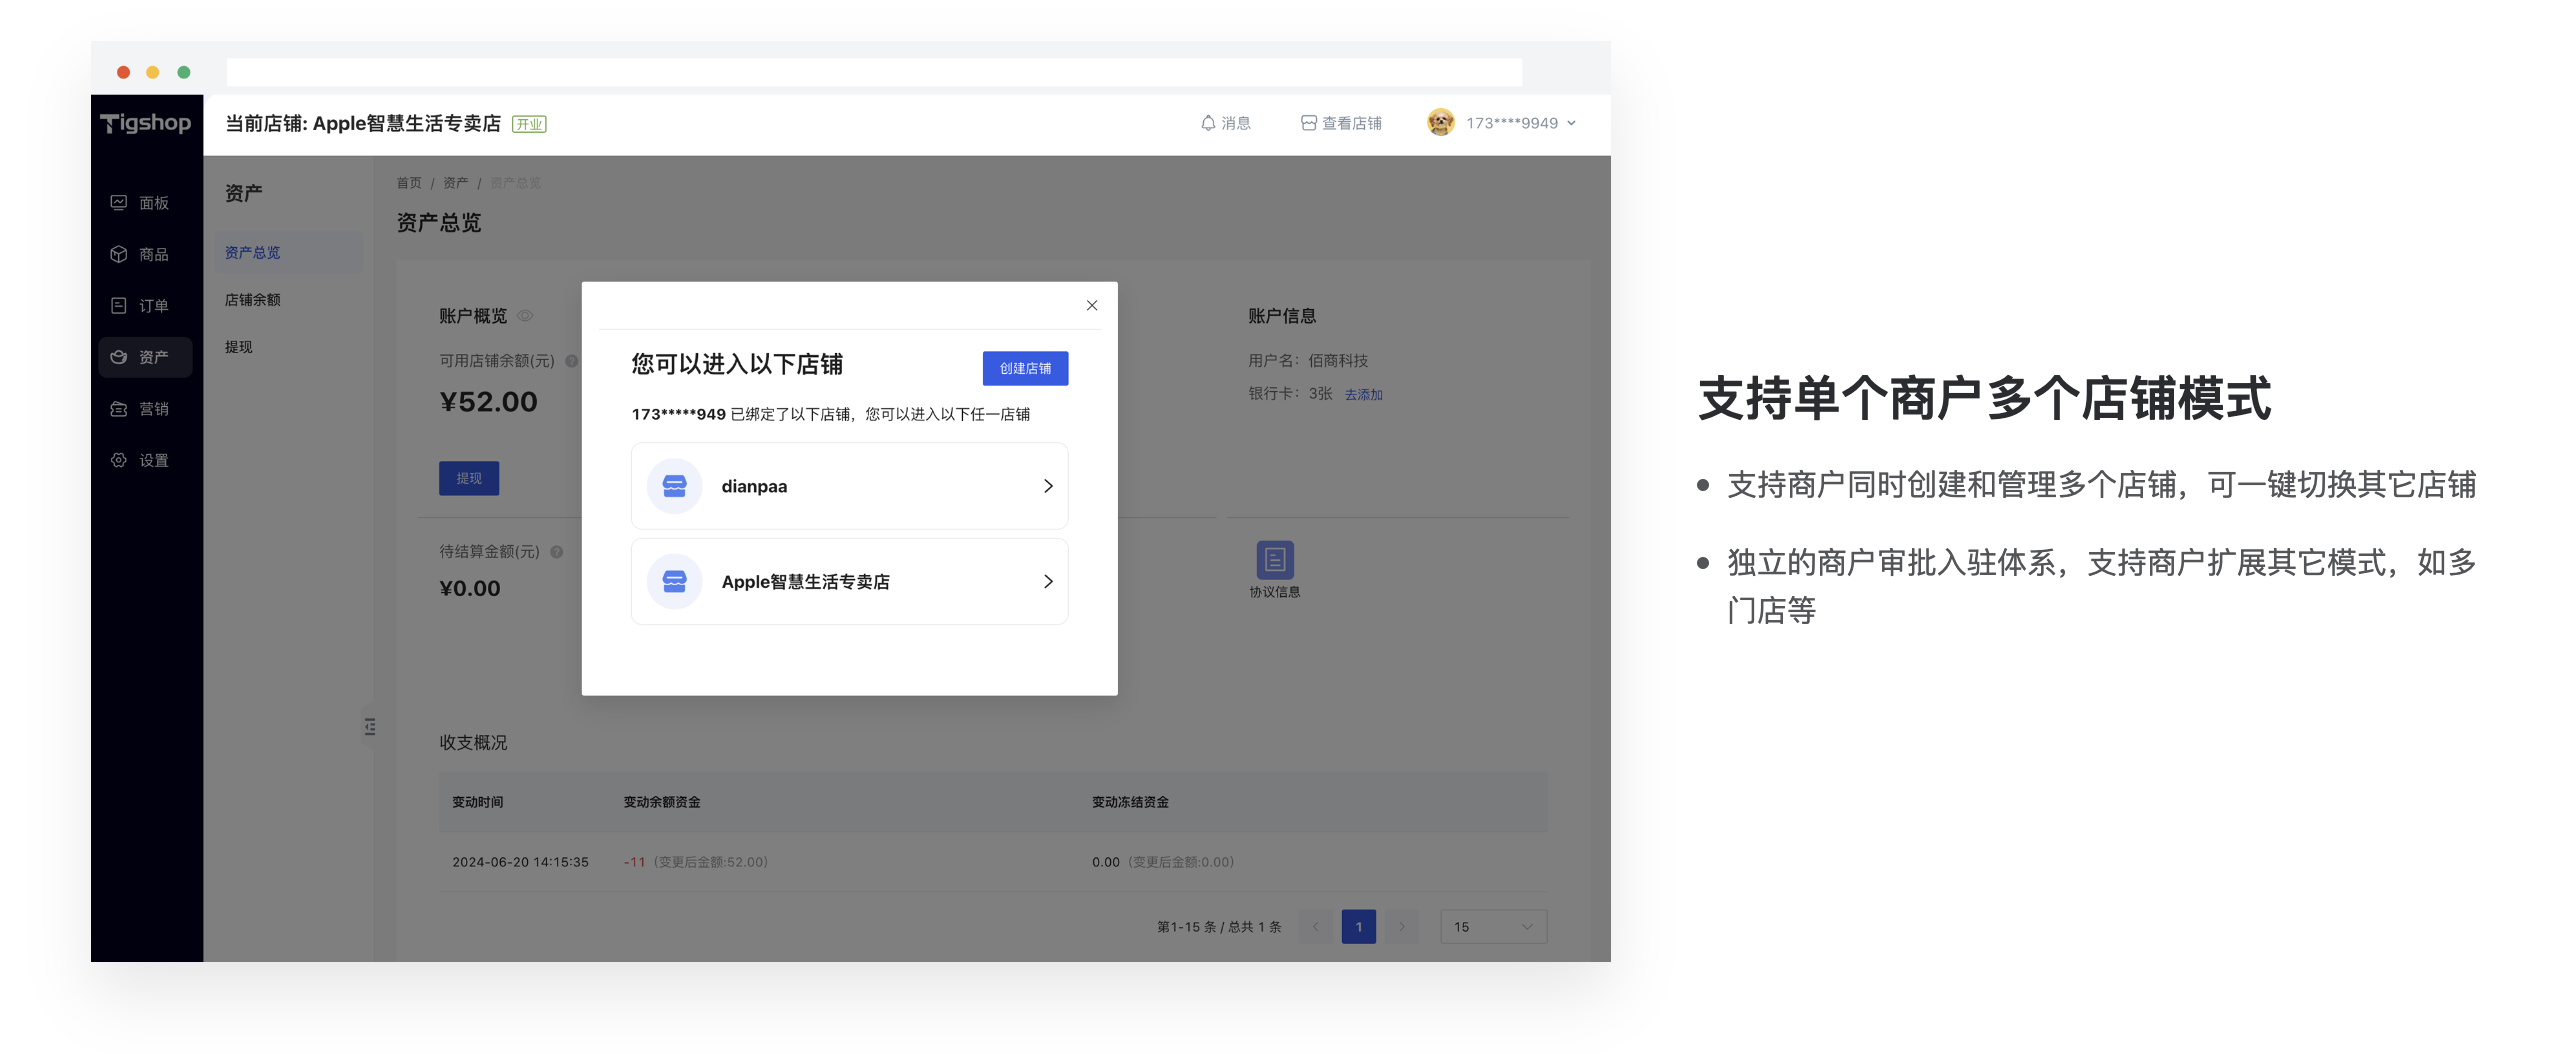Close the store selection dialog
The height and width of the screenshot is (1054, 2564).
[1092, 306]
